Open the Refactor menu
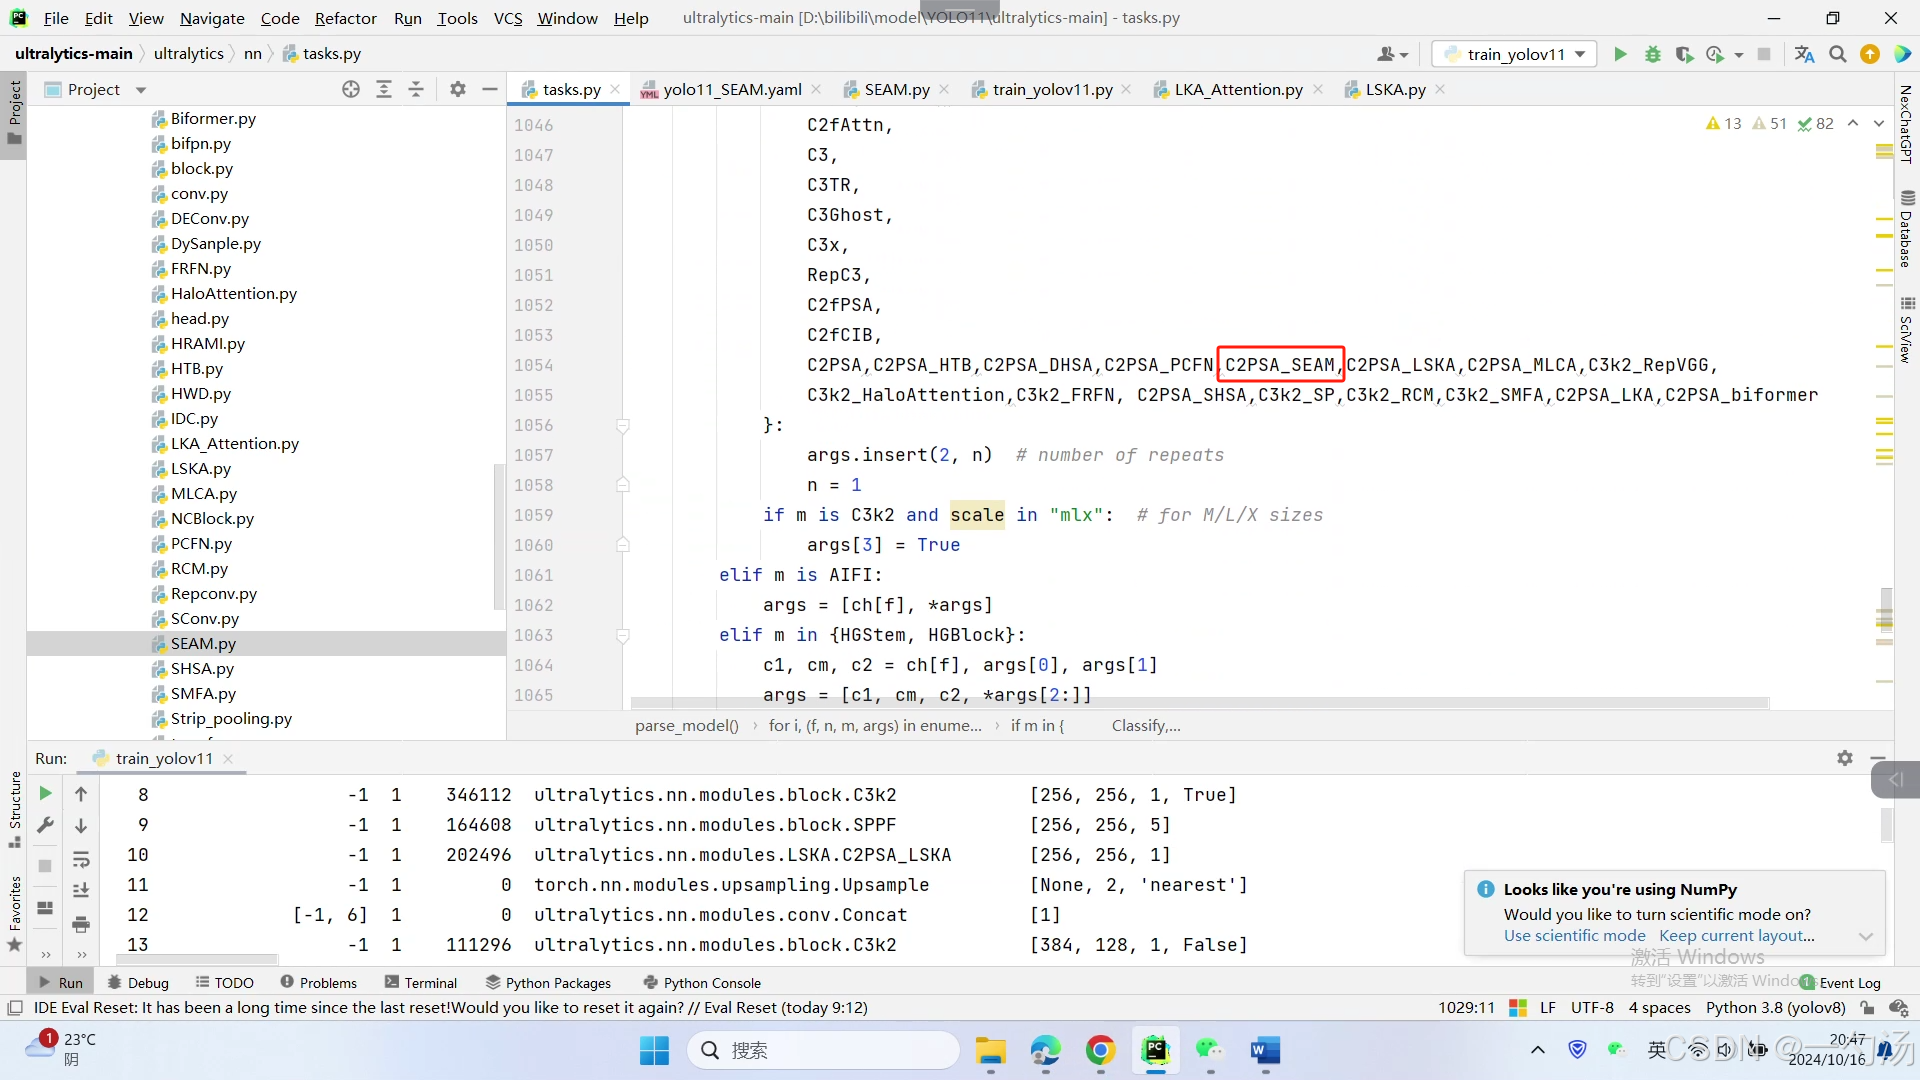This screenshot has height=1080, width=1920. [345, 18]
